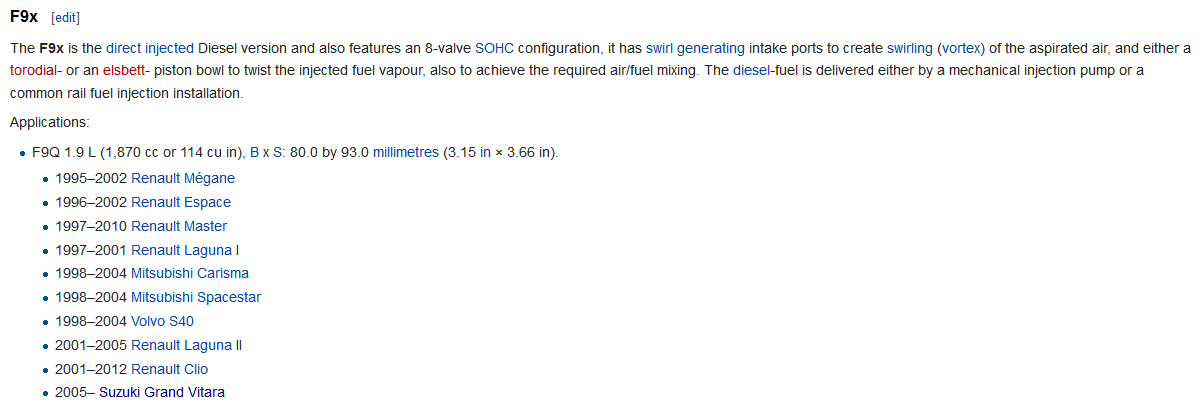Open the direct injected link
1203x418 pixels.
tap(150, 48)
